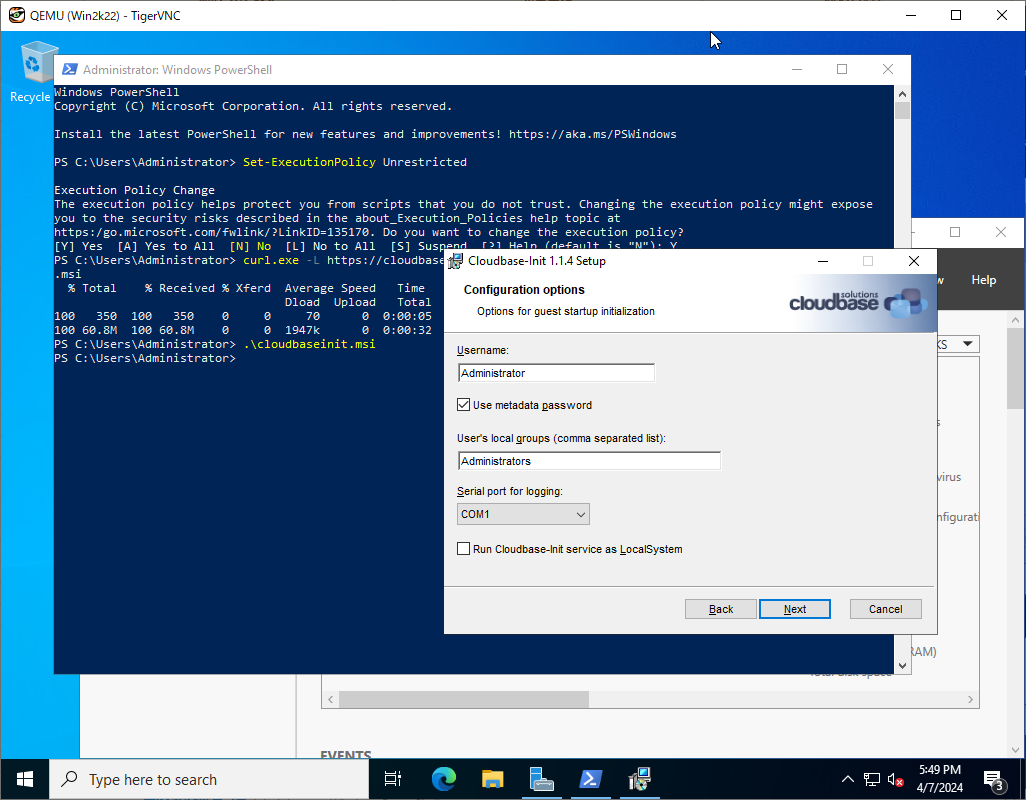Cancel the Cloudbase-Init setup
This screenshot has width=1026, height=800.
click(x=885, y=609)
